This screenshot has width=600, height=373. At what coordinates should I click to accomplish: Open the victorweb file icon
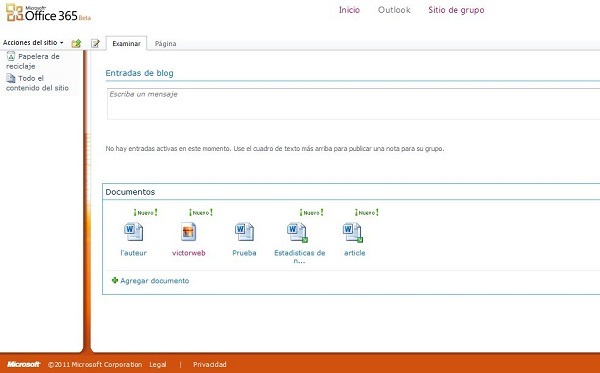coord(189,232)
